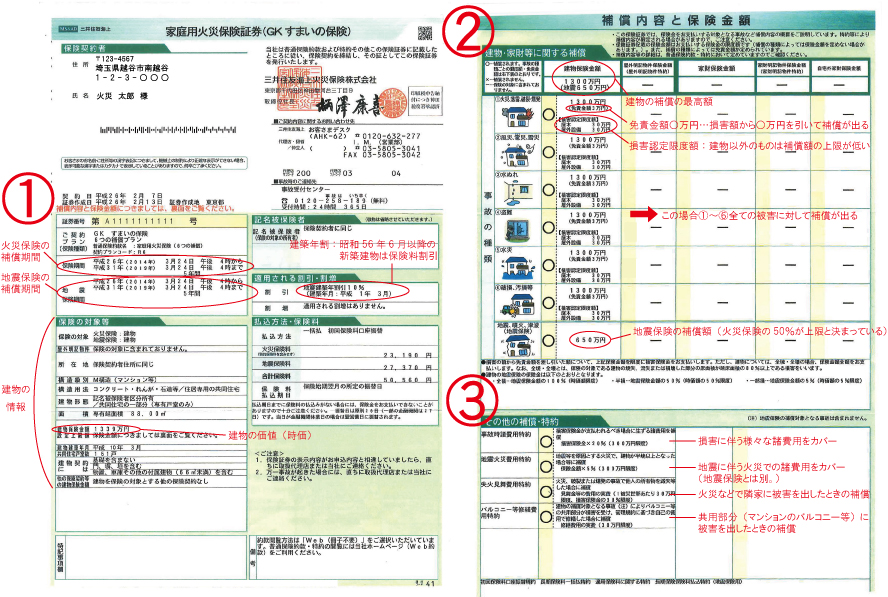This screenshot has width=888, height=597.
Task: Click the round red seal after the signature
Action: pos(392,104)
